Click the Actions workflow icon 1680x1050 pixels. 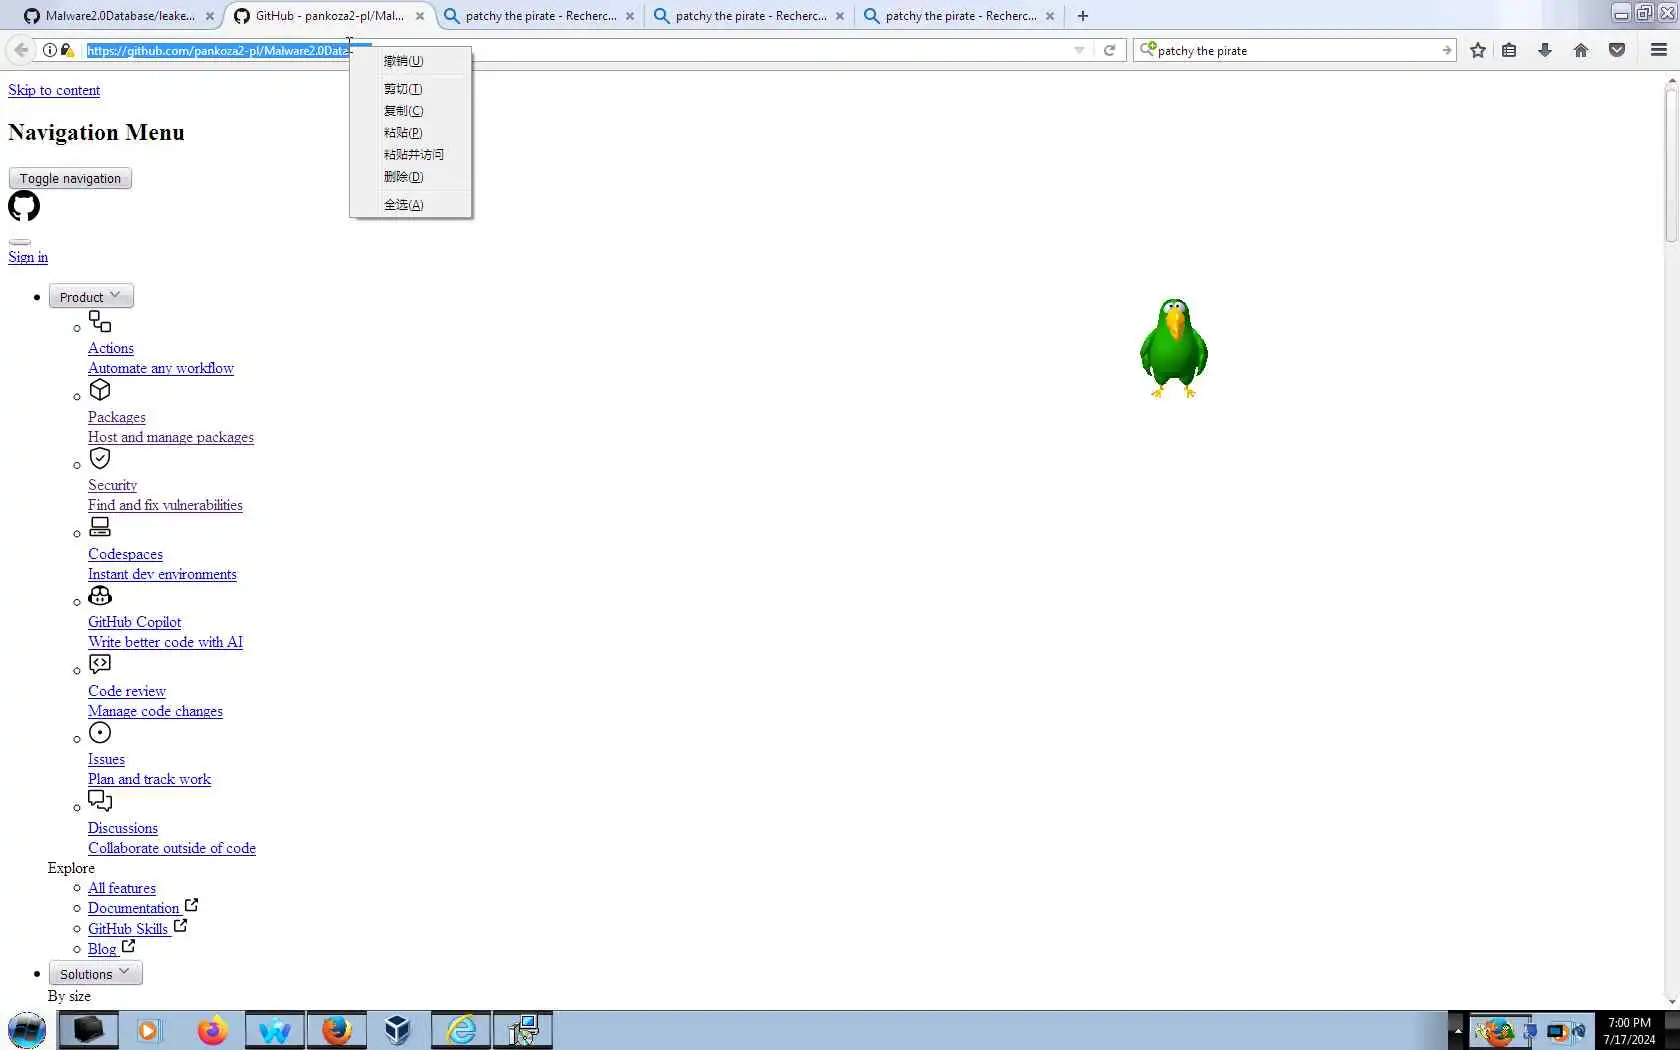coord(100,321)
